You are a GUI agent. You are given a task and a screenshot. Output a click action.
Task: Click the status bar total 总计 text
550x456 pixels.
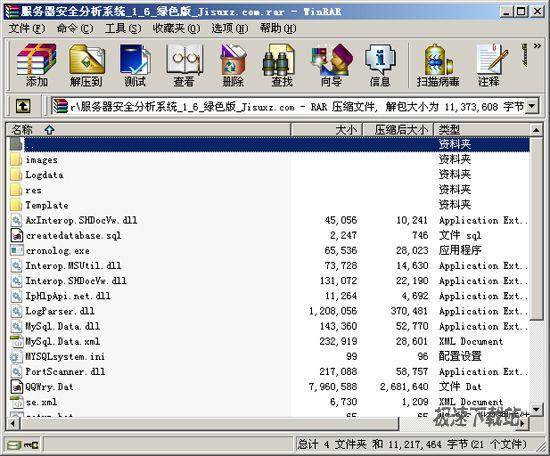point(412,444)
